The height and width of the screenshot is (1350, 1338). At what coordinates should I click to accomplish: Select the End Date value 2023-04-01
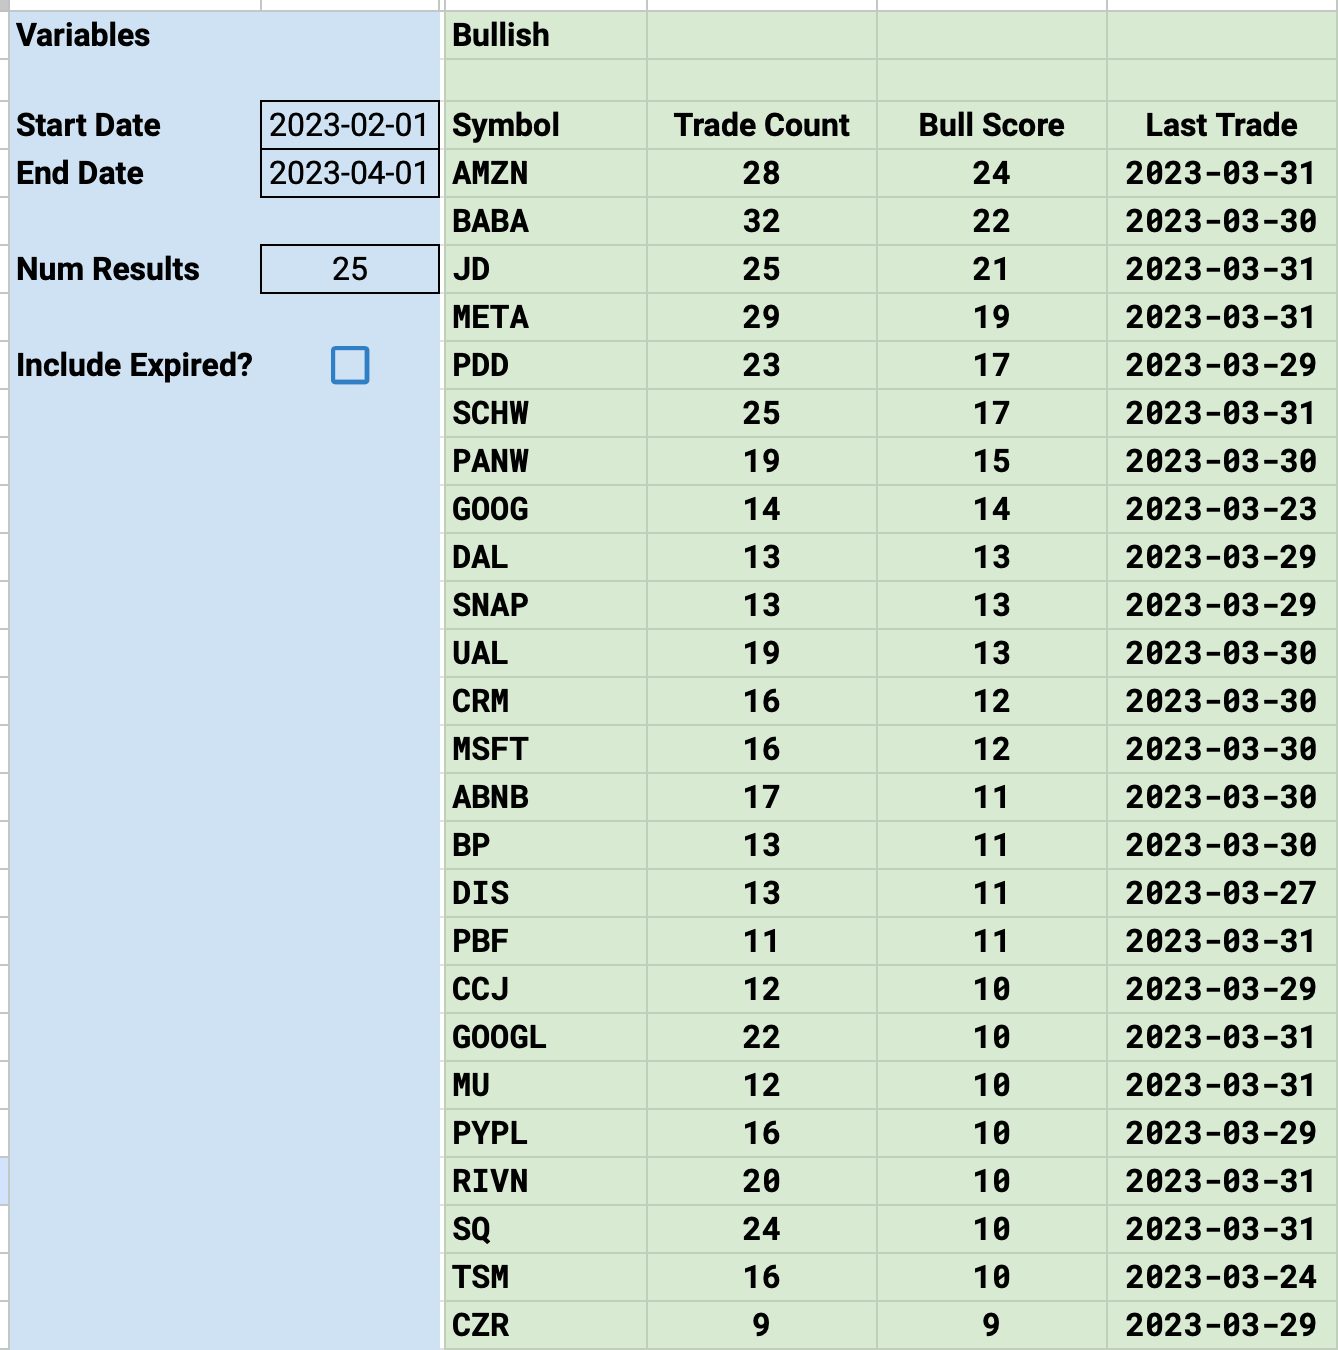coord(350,173)
